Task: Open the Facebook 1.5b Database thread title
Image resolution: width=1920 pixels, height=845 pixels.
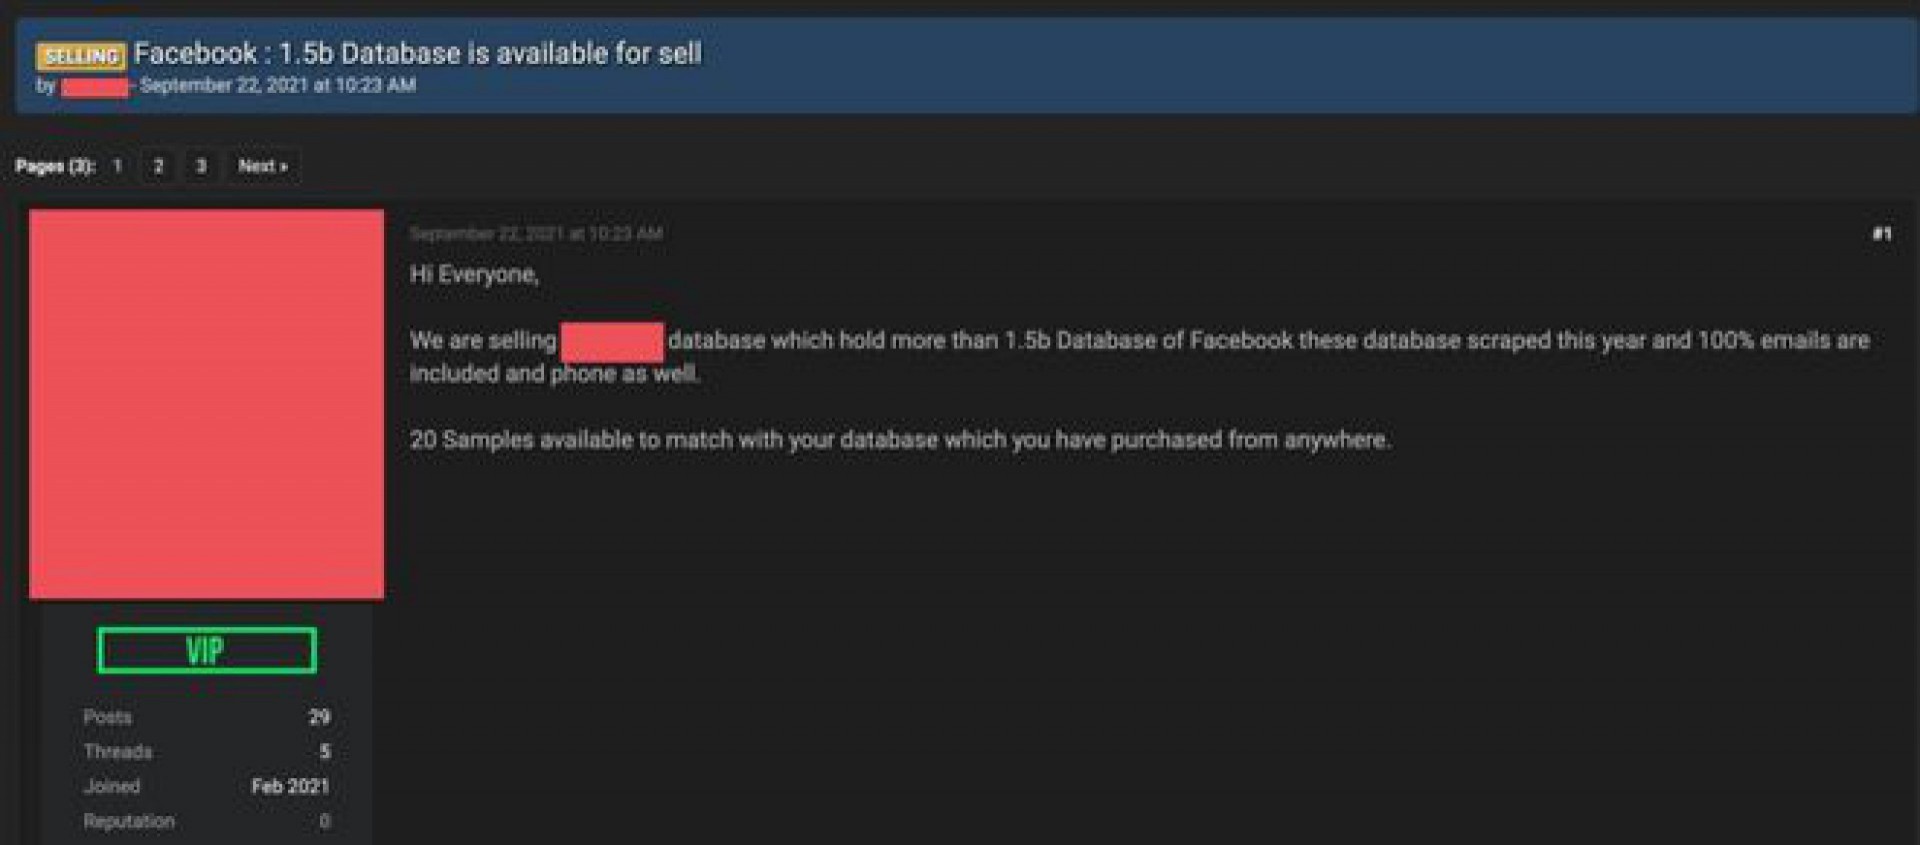Action: pyautogui.click(x=417, y=53)
